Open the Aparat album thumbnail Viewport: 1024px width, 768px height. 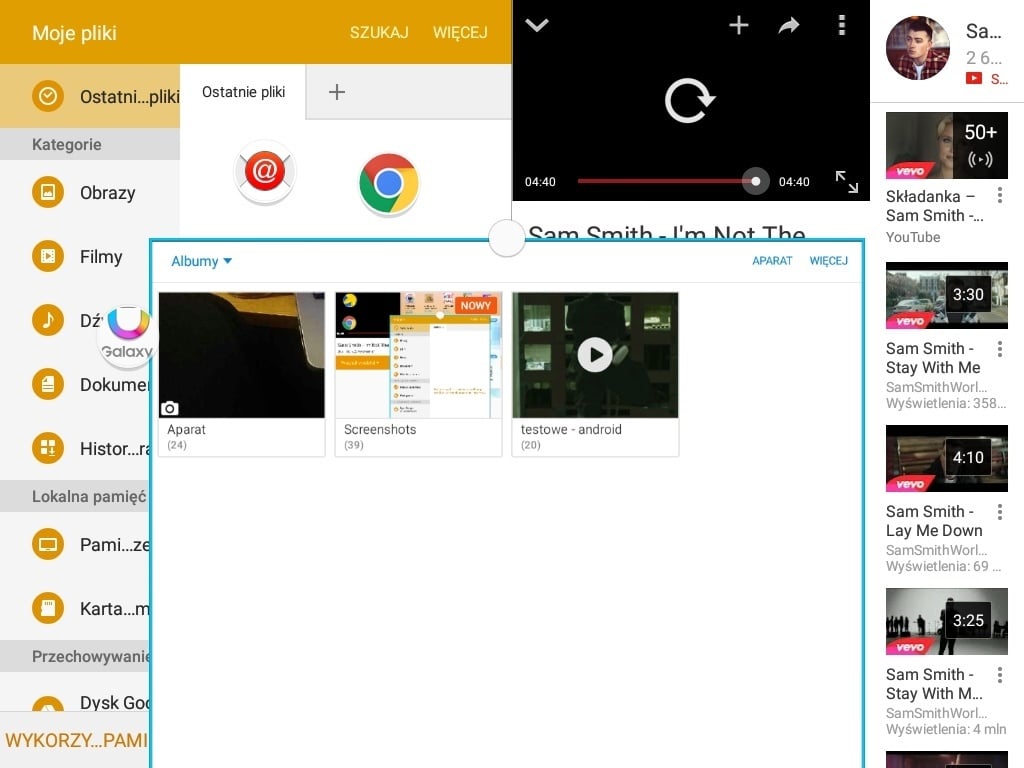242,355
